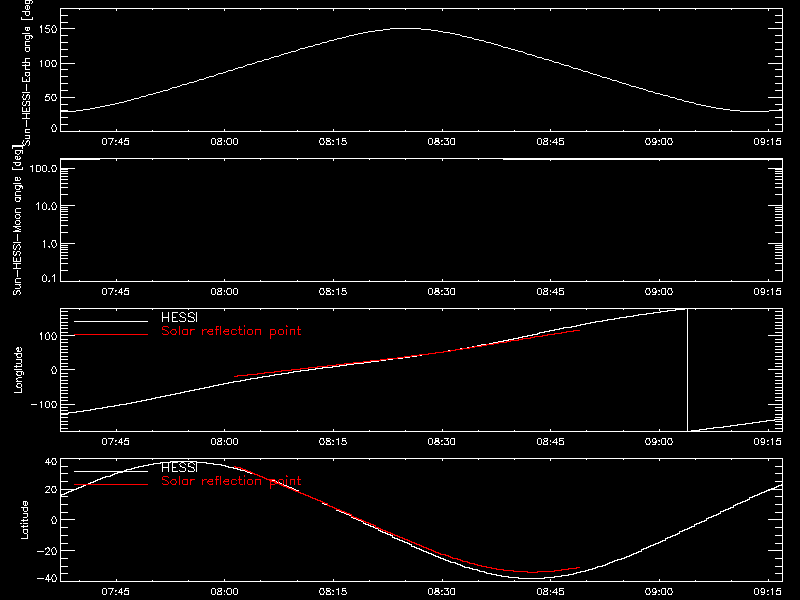The height and width of the screenshot is (600, 800).
Task: Click 08:30 time label under Latitude plot
Action: pos(441,592)
